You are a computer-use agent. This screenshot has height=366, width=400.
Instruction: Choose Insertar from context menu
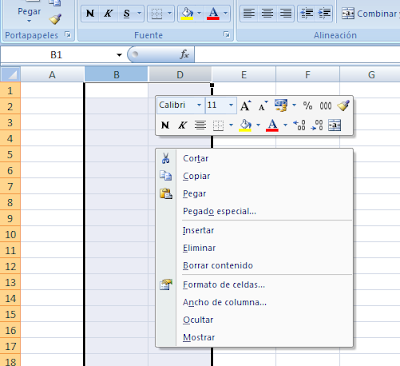[x=254, y=230]
